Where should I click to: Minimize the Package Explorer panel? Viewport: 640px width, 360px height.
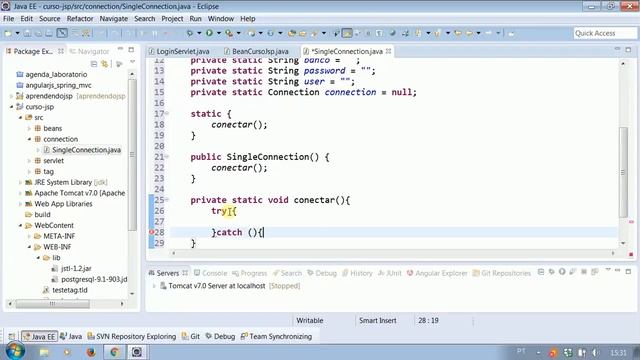[x=120, y=49]
